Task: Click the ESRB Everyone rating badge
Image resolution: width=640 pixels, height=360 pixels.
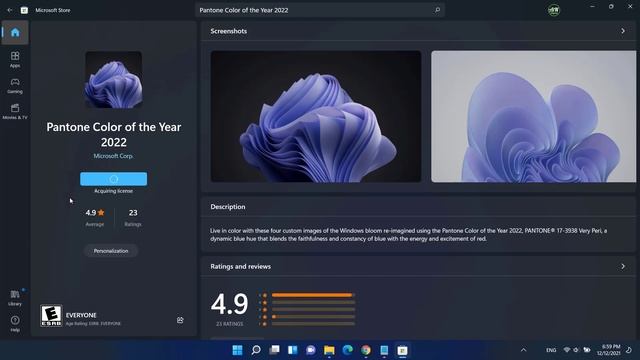Action: pyautogui.click(x=51, y=316)
